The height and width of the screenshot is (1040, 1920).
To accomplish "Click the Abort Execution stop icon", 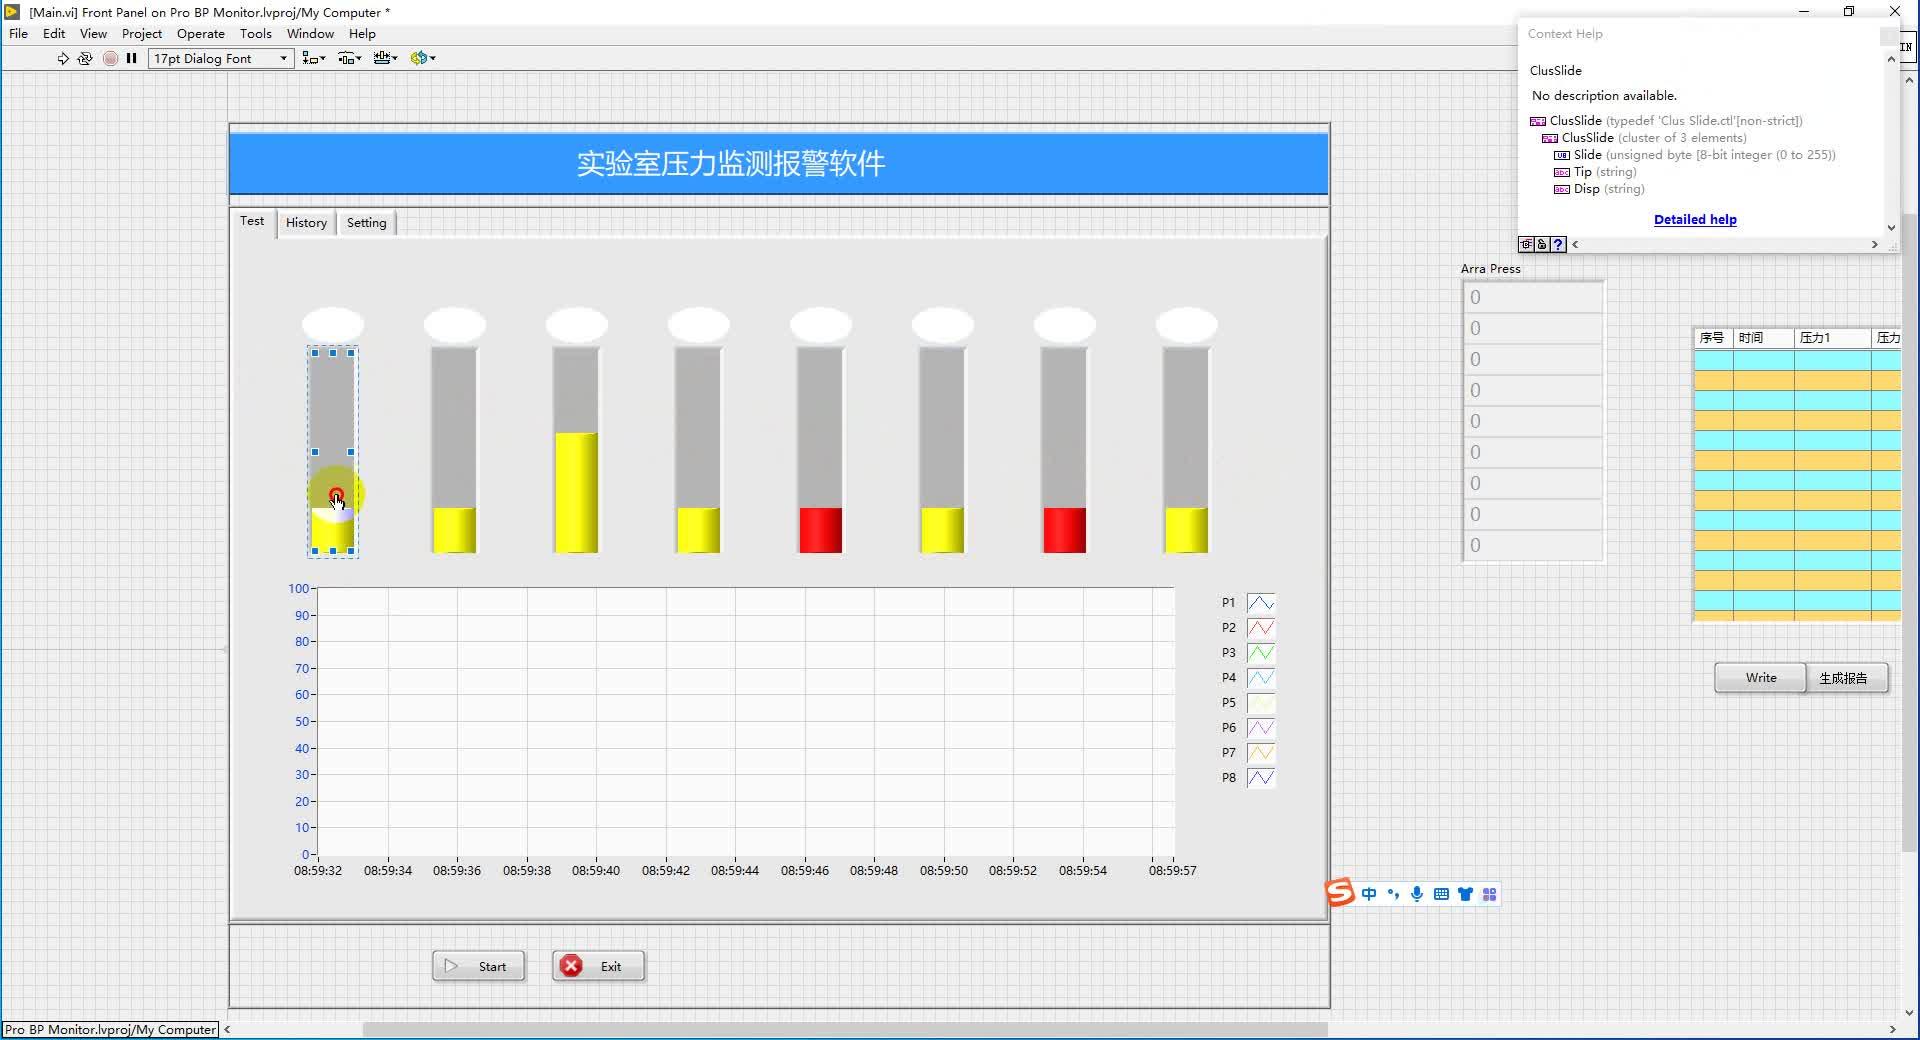I will (x=110, y=58).
